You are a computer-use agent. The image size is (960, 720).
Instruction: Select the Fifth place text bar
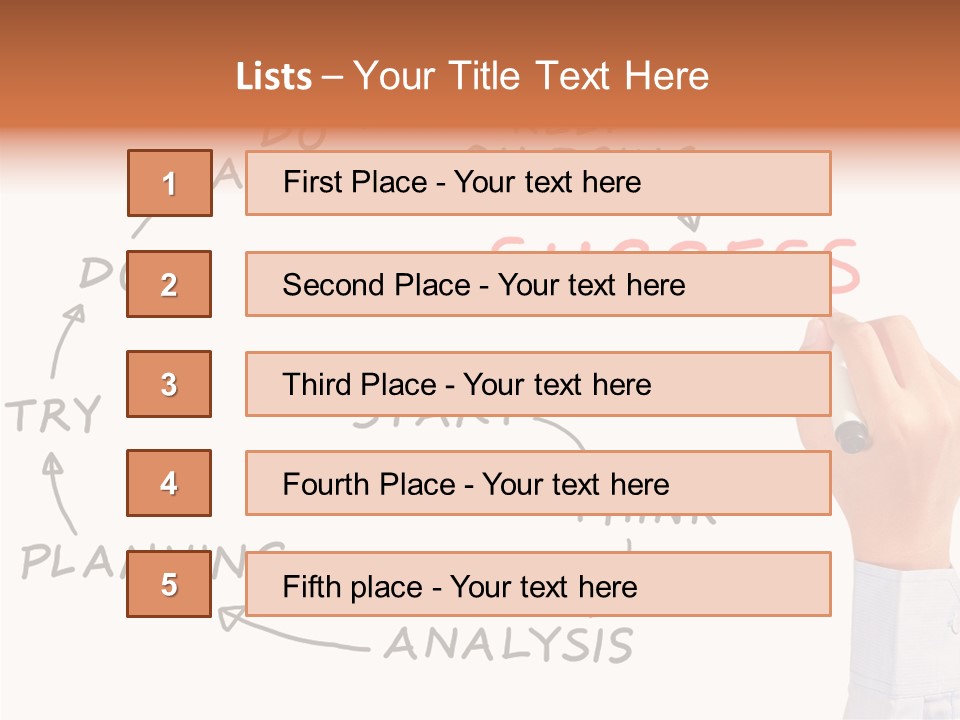[538, 583]
